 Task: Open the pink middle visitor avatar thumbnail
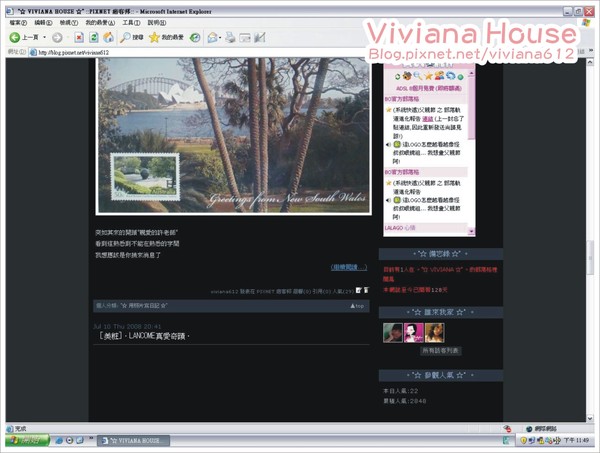[414, 332]
